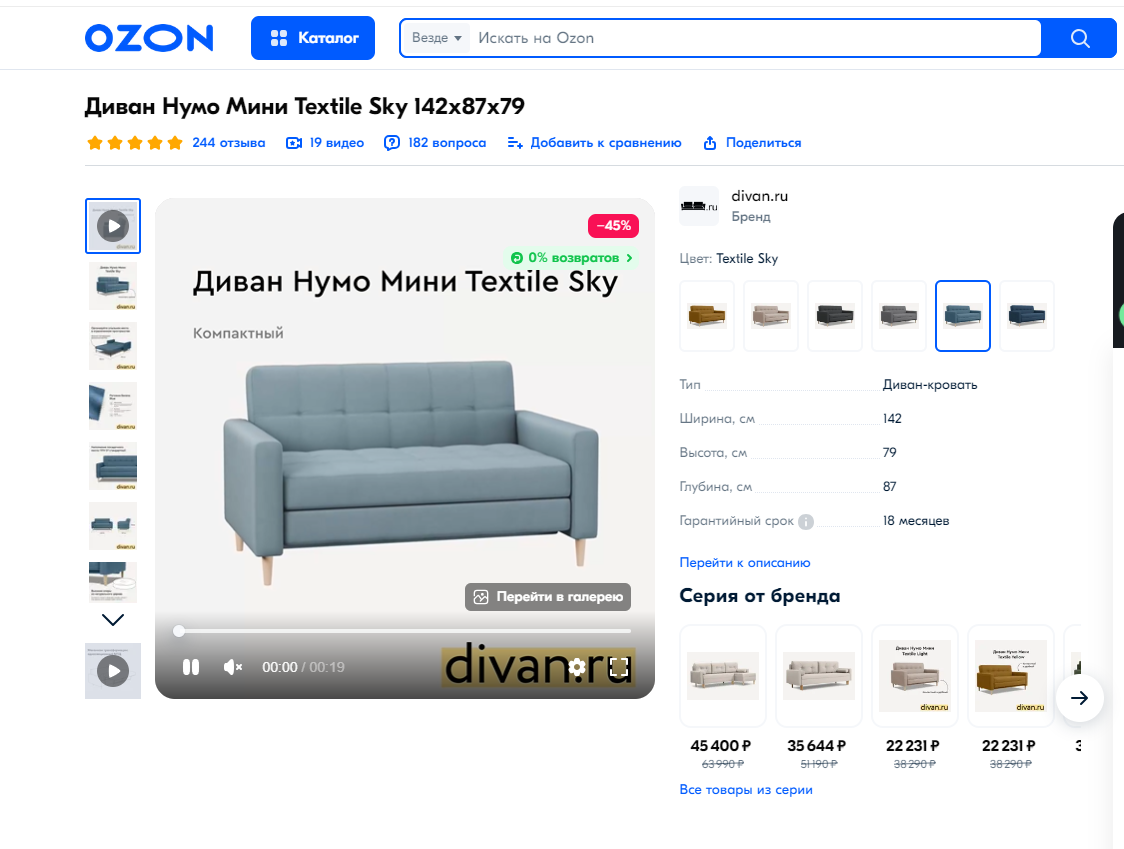Select the mustard yellow sofa color
Image resolution: width=1124 pixels, height=849 pixels.
707,316
